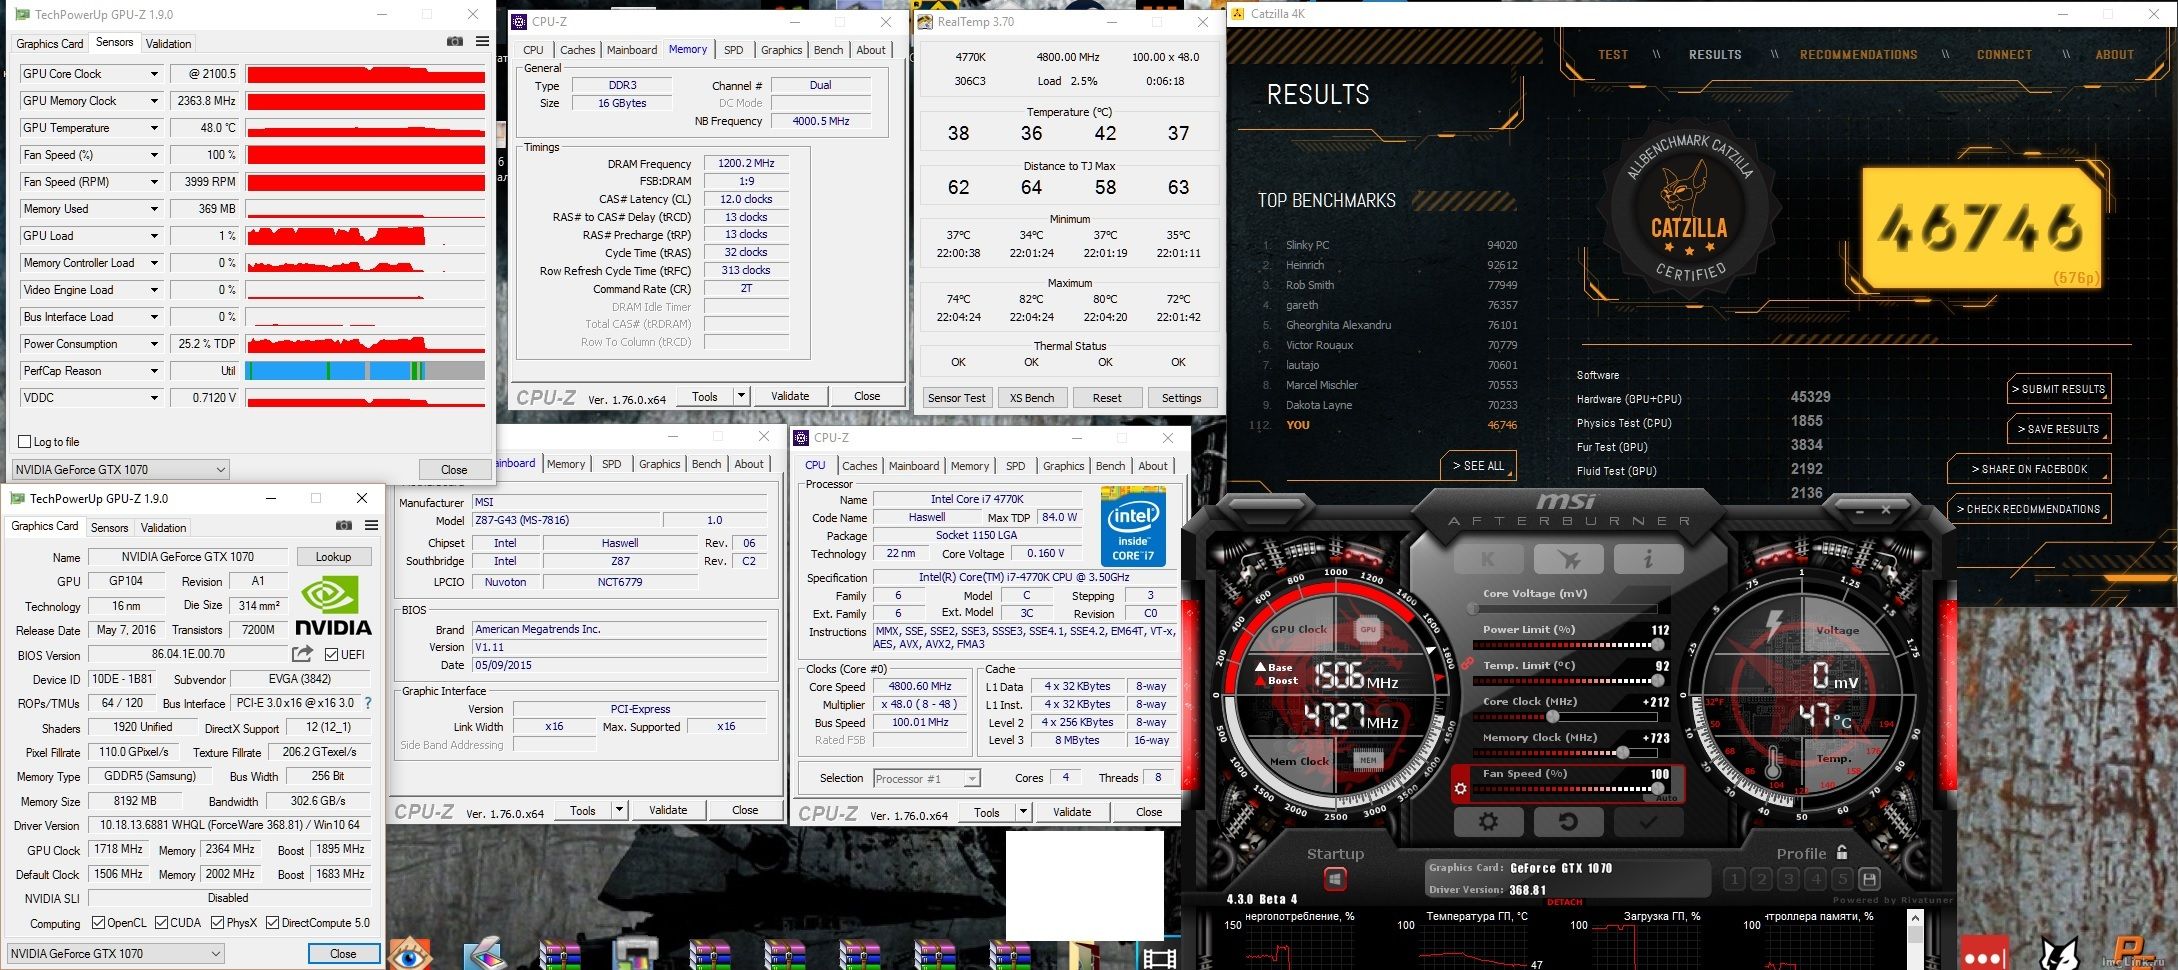
Task: Open the Caches tab in CPU-Z CPU window
Action: pos(859,465)
